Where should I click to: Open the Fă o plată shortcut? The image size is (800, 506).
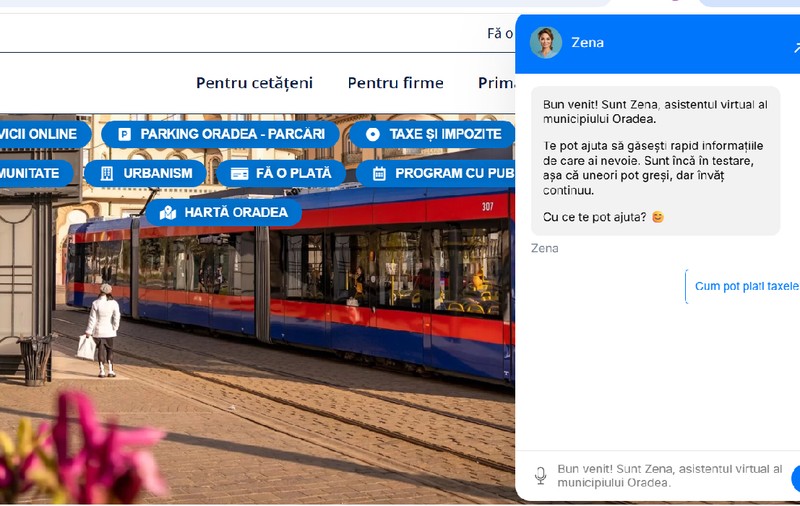tap(281, 173)
